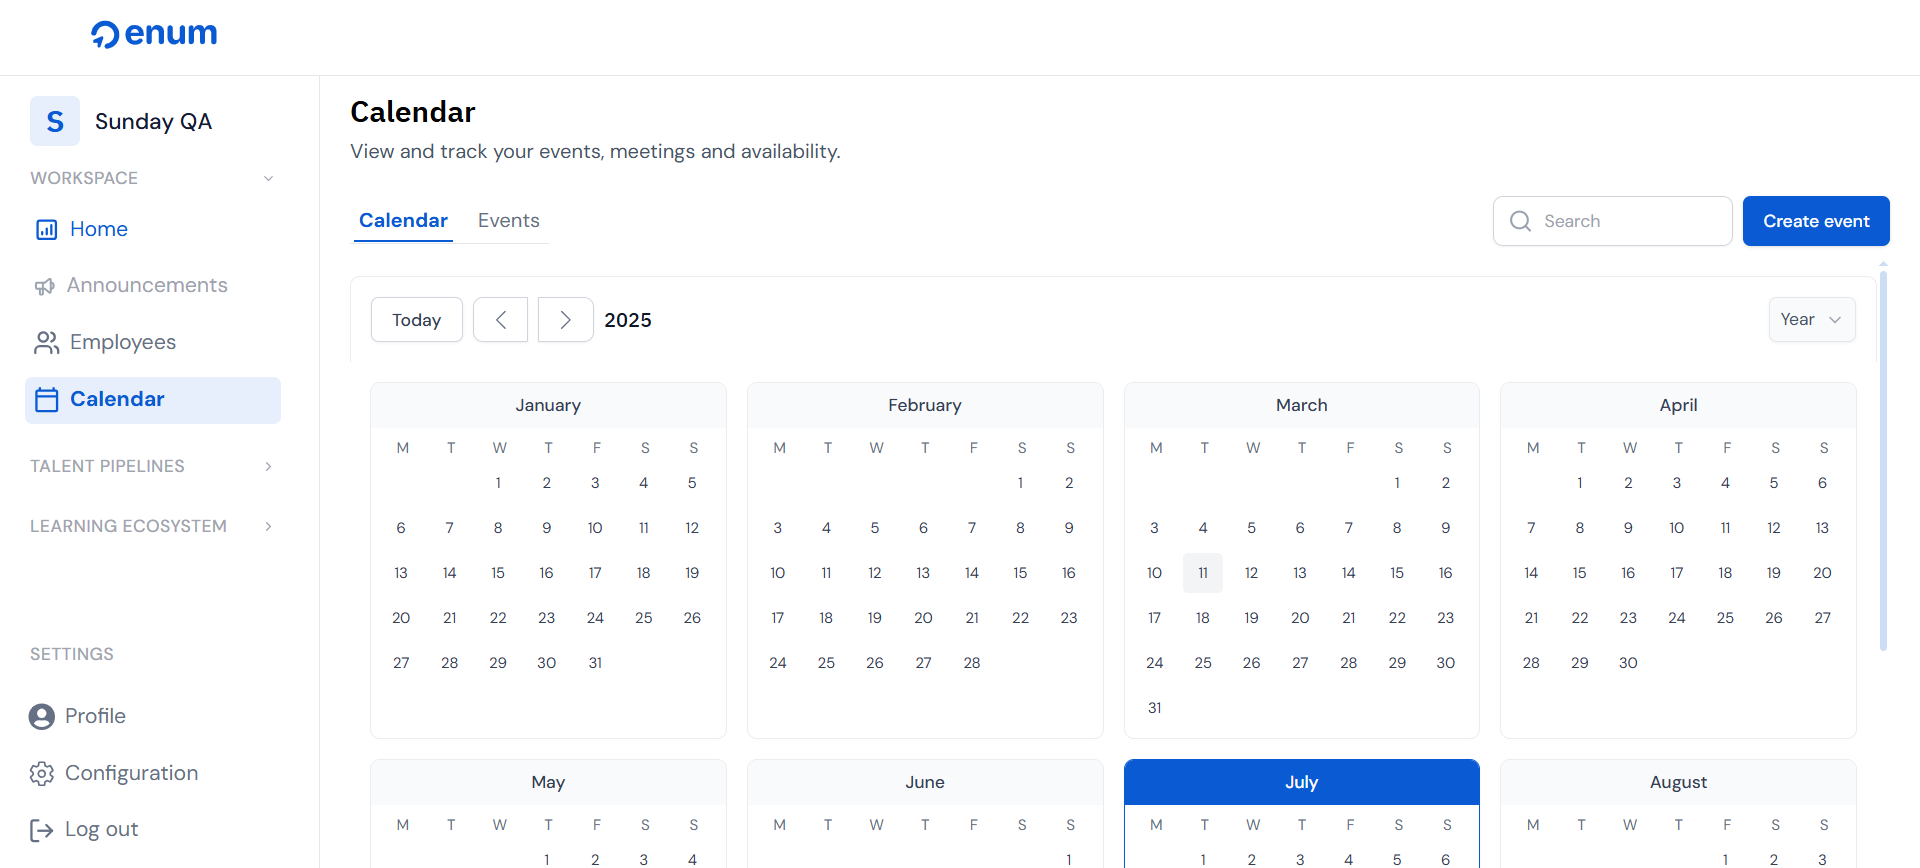Select March 20 date
Viewport: 1920px width, 868px height.
pyautogui.click(x=1300, y=618)
